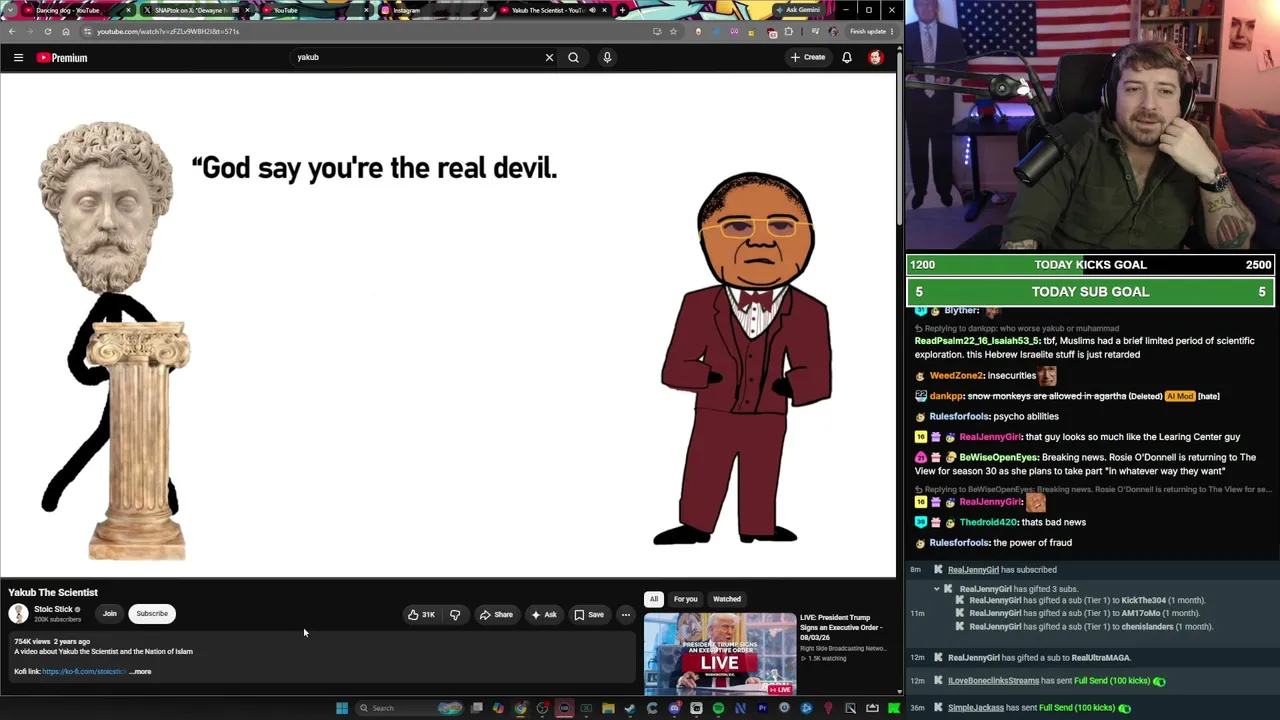This screenshot has height=720, width=1280.
Task: Click SimpleJackass in the activity feed
Action: (x=975, y=708)
